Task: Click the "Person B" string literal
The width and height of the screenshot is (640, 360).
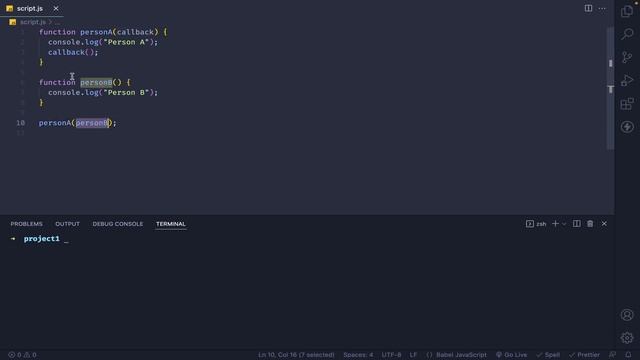Action: pos(126,93)
